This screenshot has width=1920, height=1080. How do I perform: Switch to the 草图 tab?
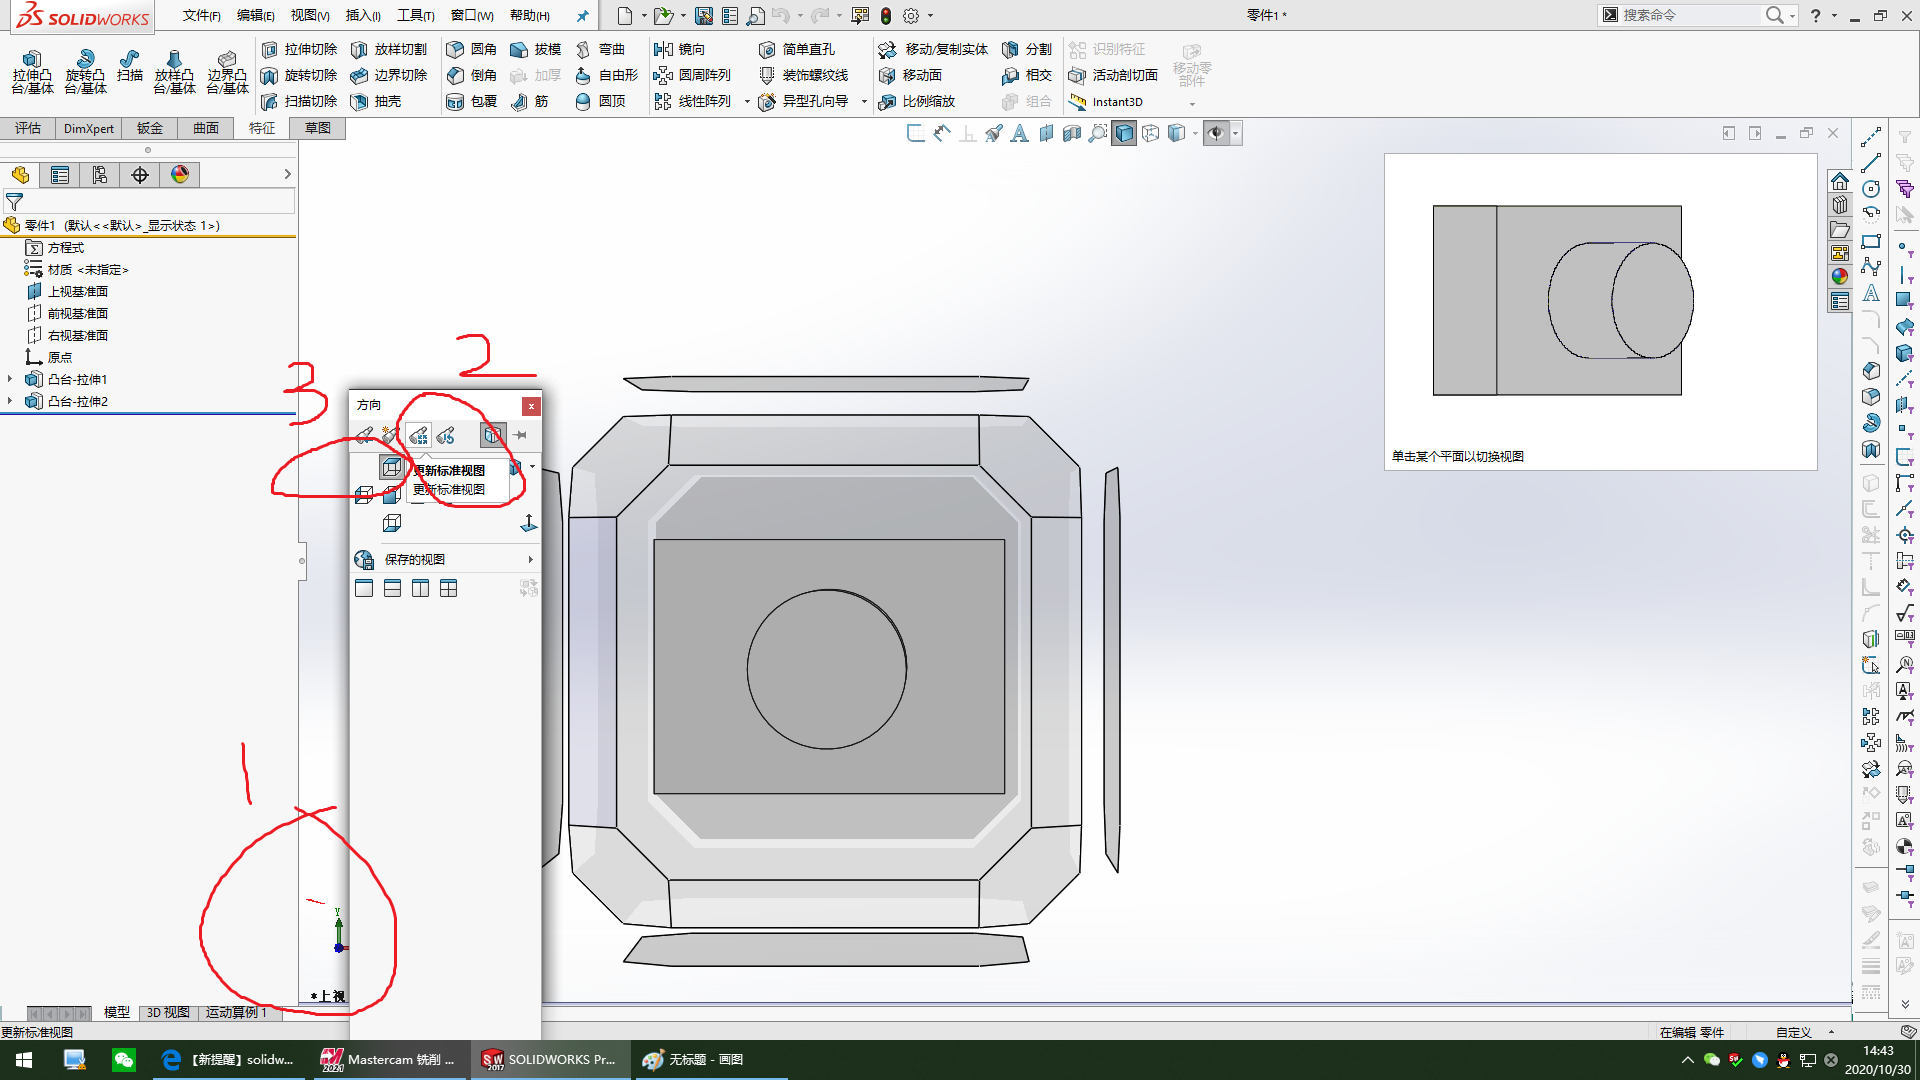tap(318, 128)
